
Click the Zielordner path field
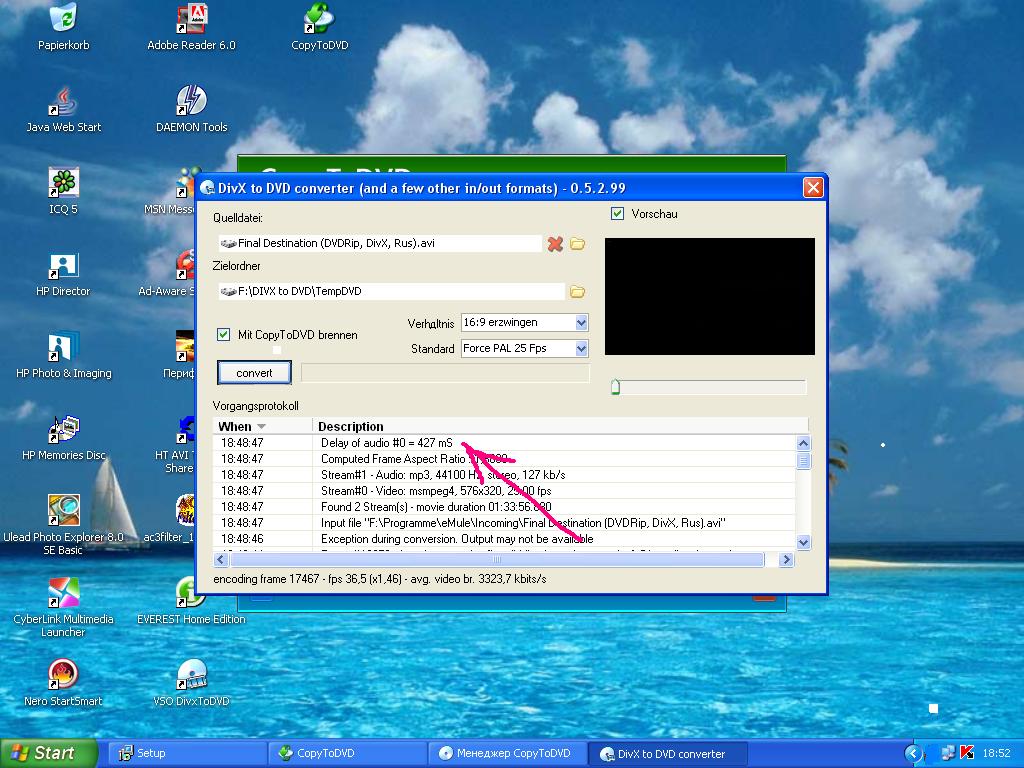click(x=391, y=291)
